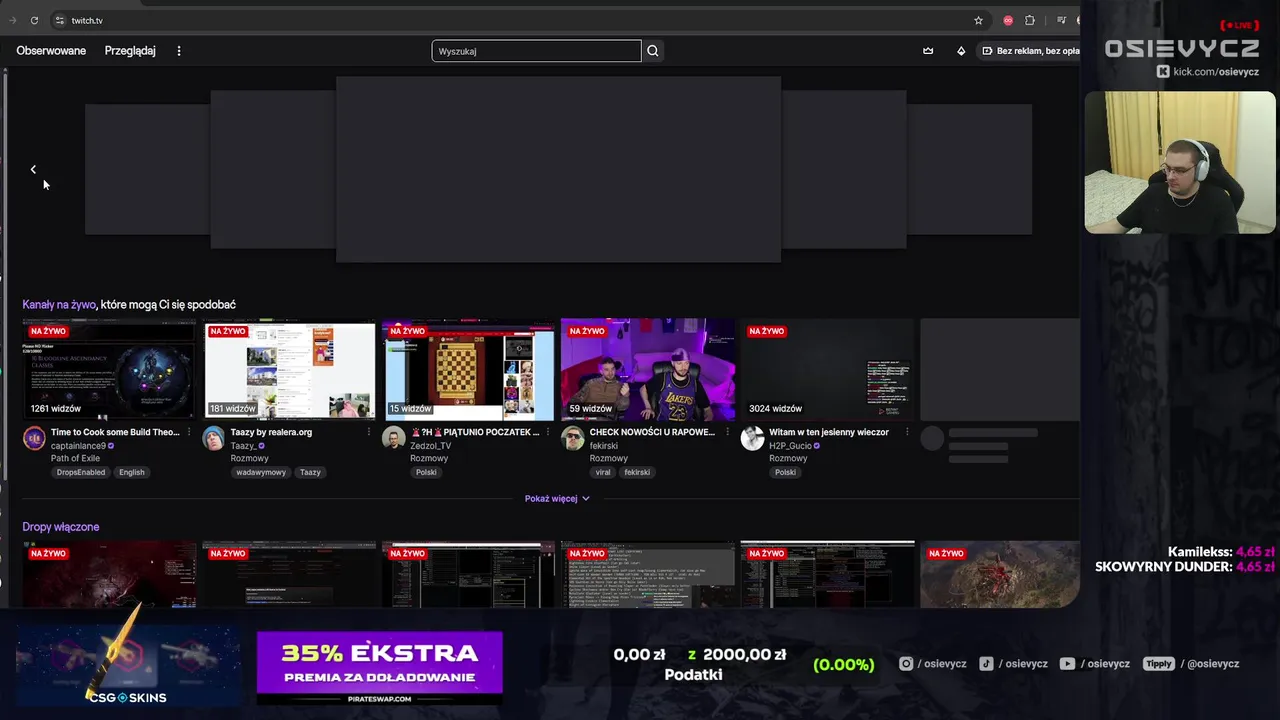The width and height of the screenshot is (1280, 720).
Task: Select the Polski tag under Zedzol_TV
Action: click(426, 472)
